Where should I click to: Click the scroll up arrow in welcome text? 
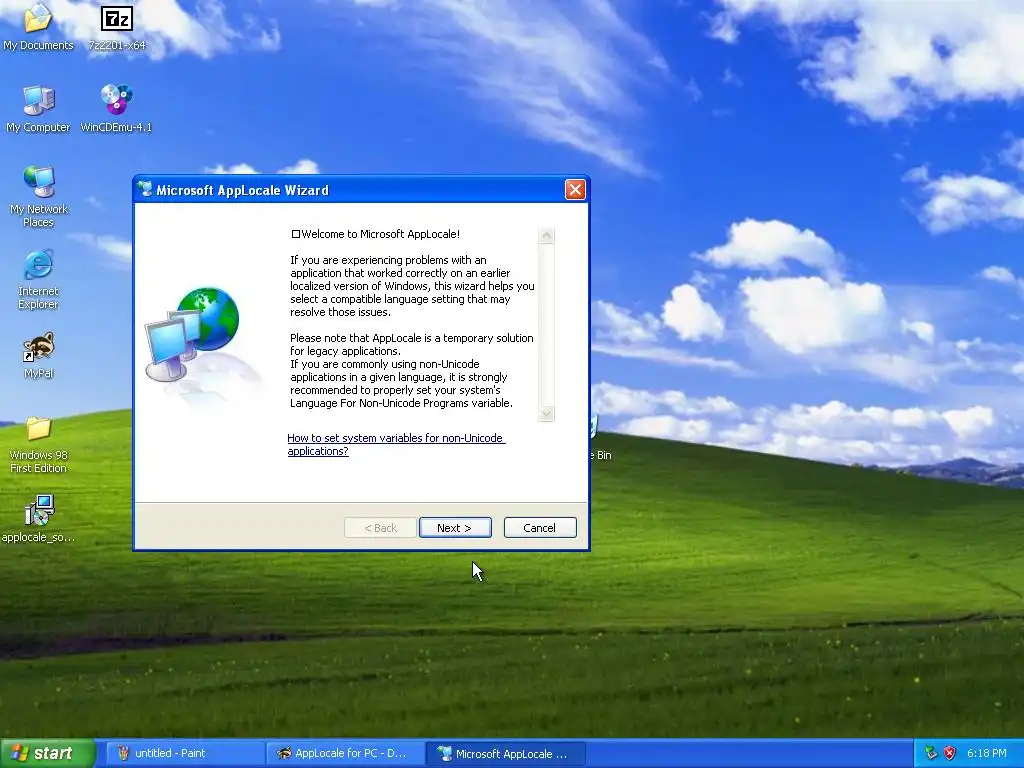click(547, 235)
